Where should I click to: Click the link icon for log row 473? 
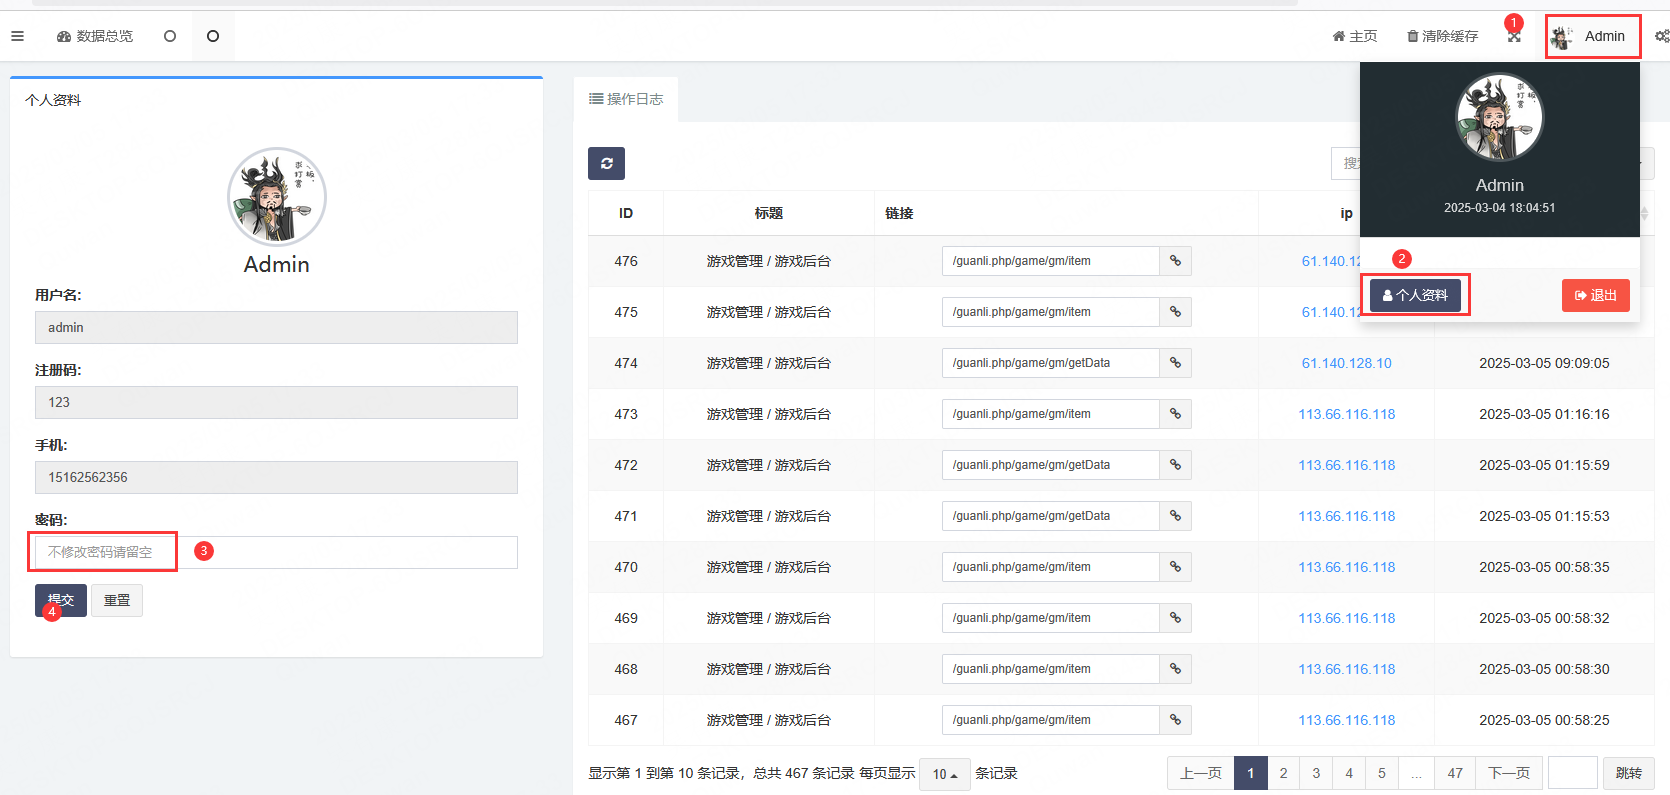pyautogui.click(x=1175, y=414)
